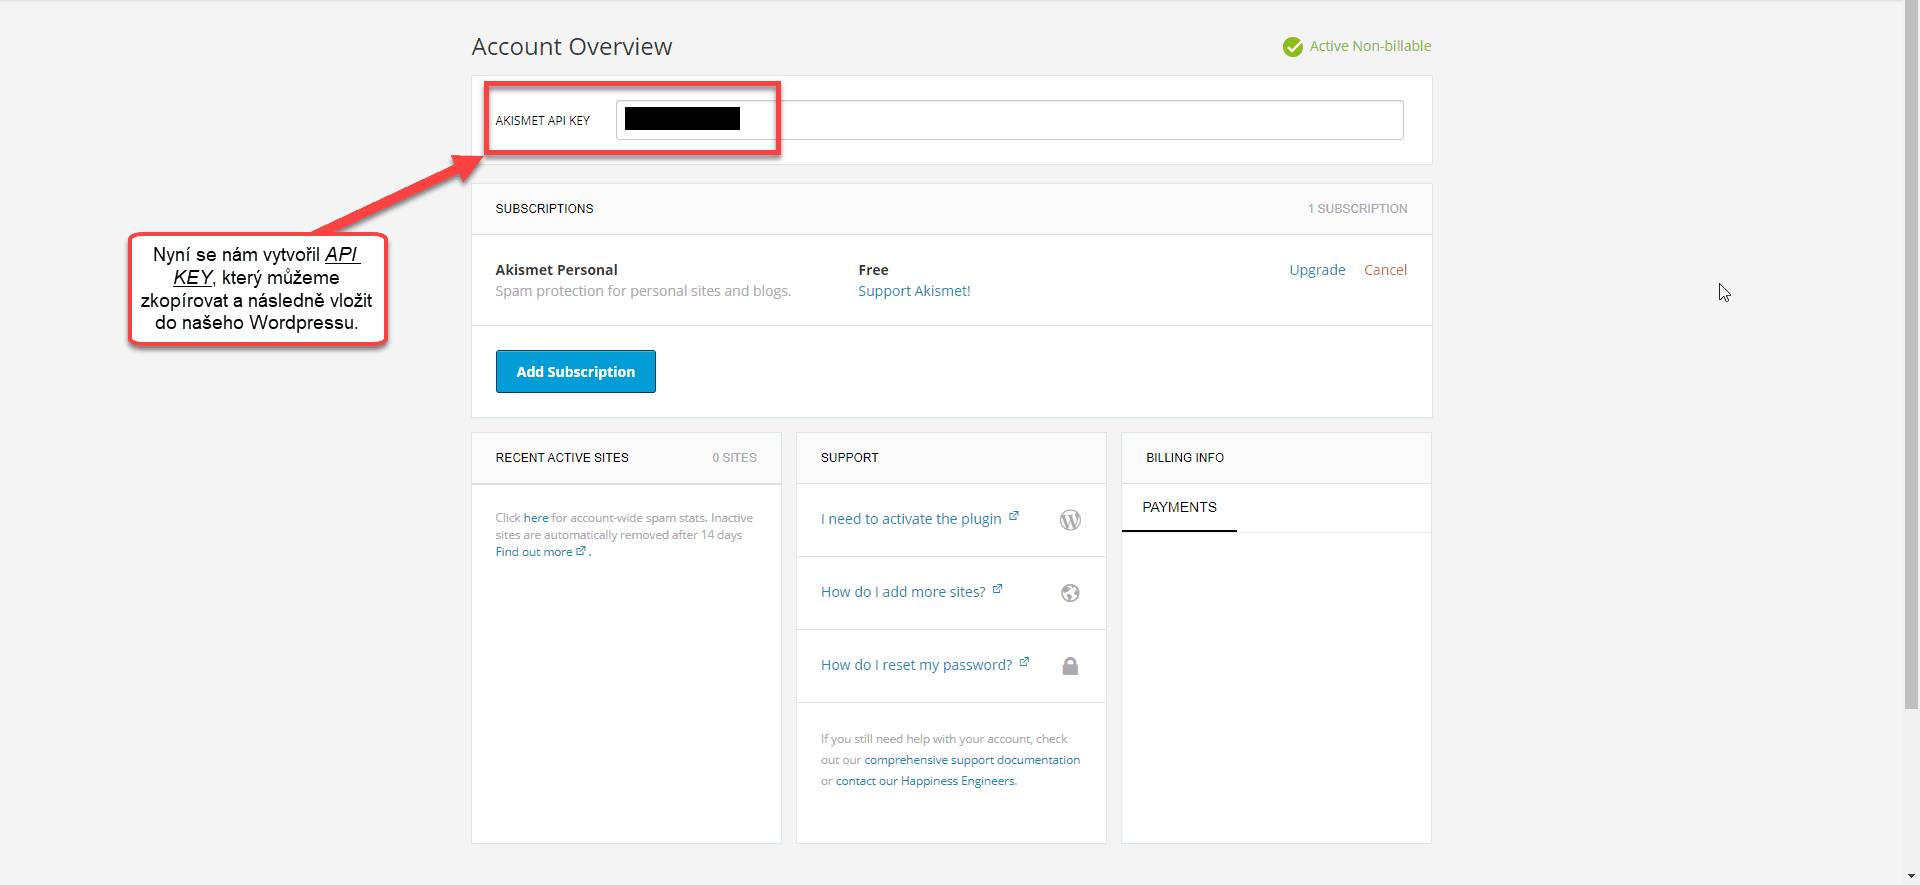Click the WordPress logo icon in Support
Image resolution: width=1920 pixels, height=885 pixels.
coord(1070,520)
